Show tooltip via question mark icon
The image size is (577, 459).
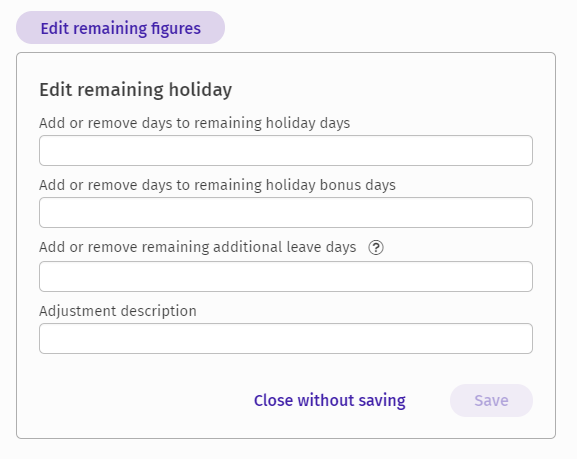(376, 247)
